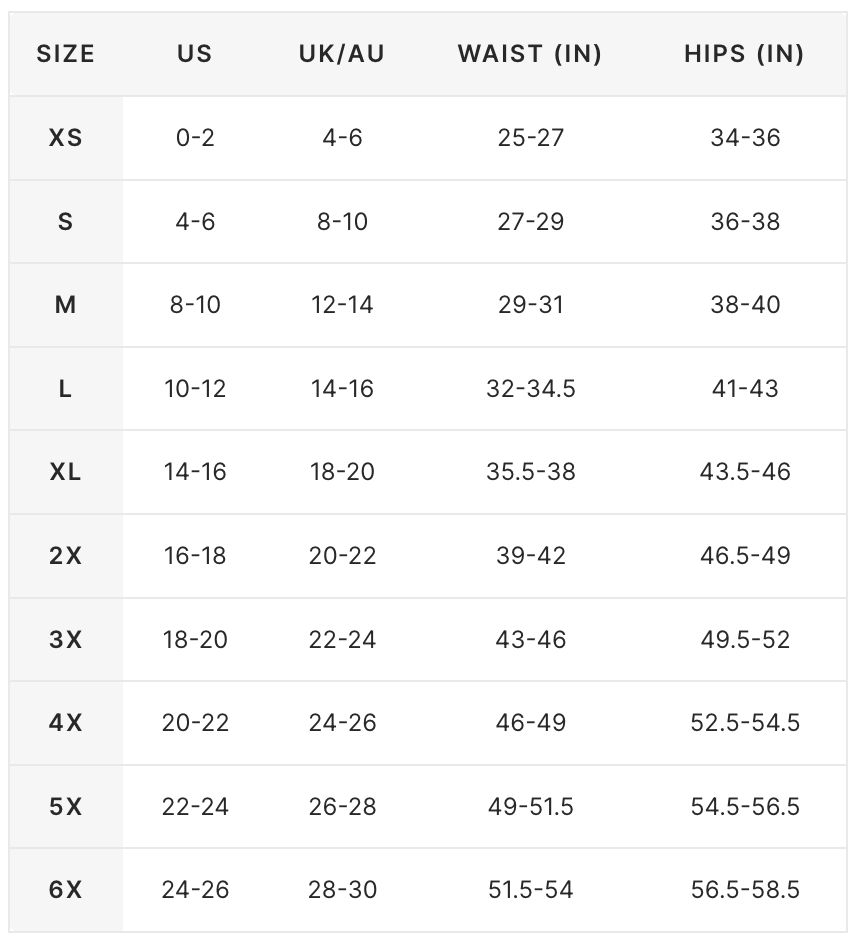Click the 4X size row label

66,723
